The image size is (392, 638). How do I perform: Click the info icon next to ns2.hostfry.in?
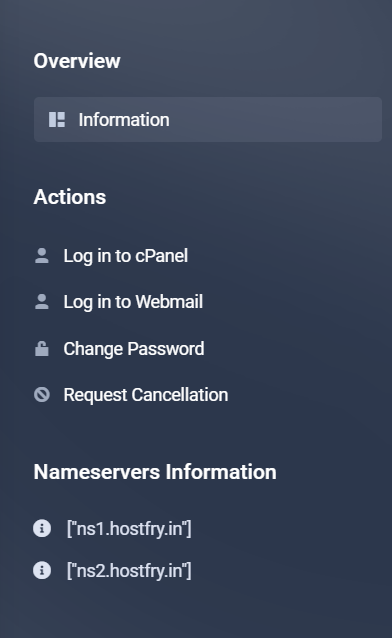(42, 570)
